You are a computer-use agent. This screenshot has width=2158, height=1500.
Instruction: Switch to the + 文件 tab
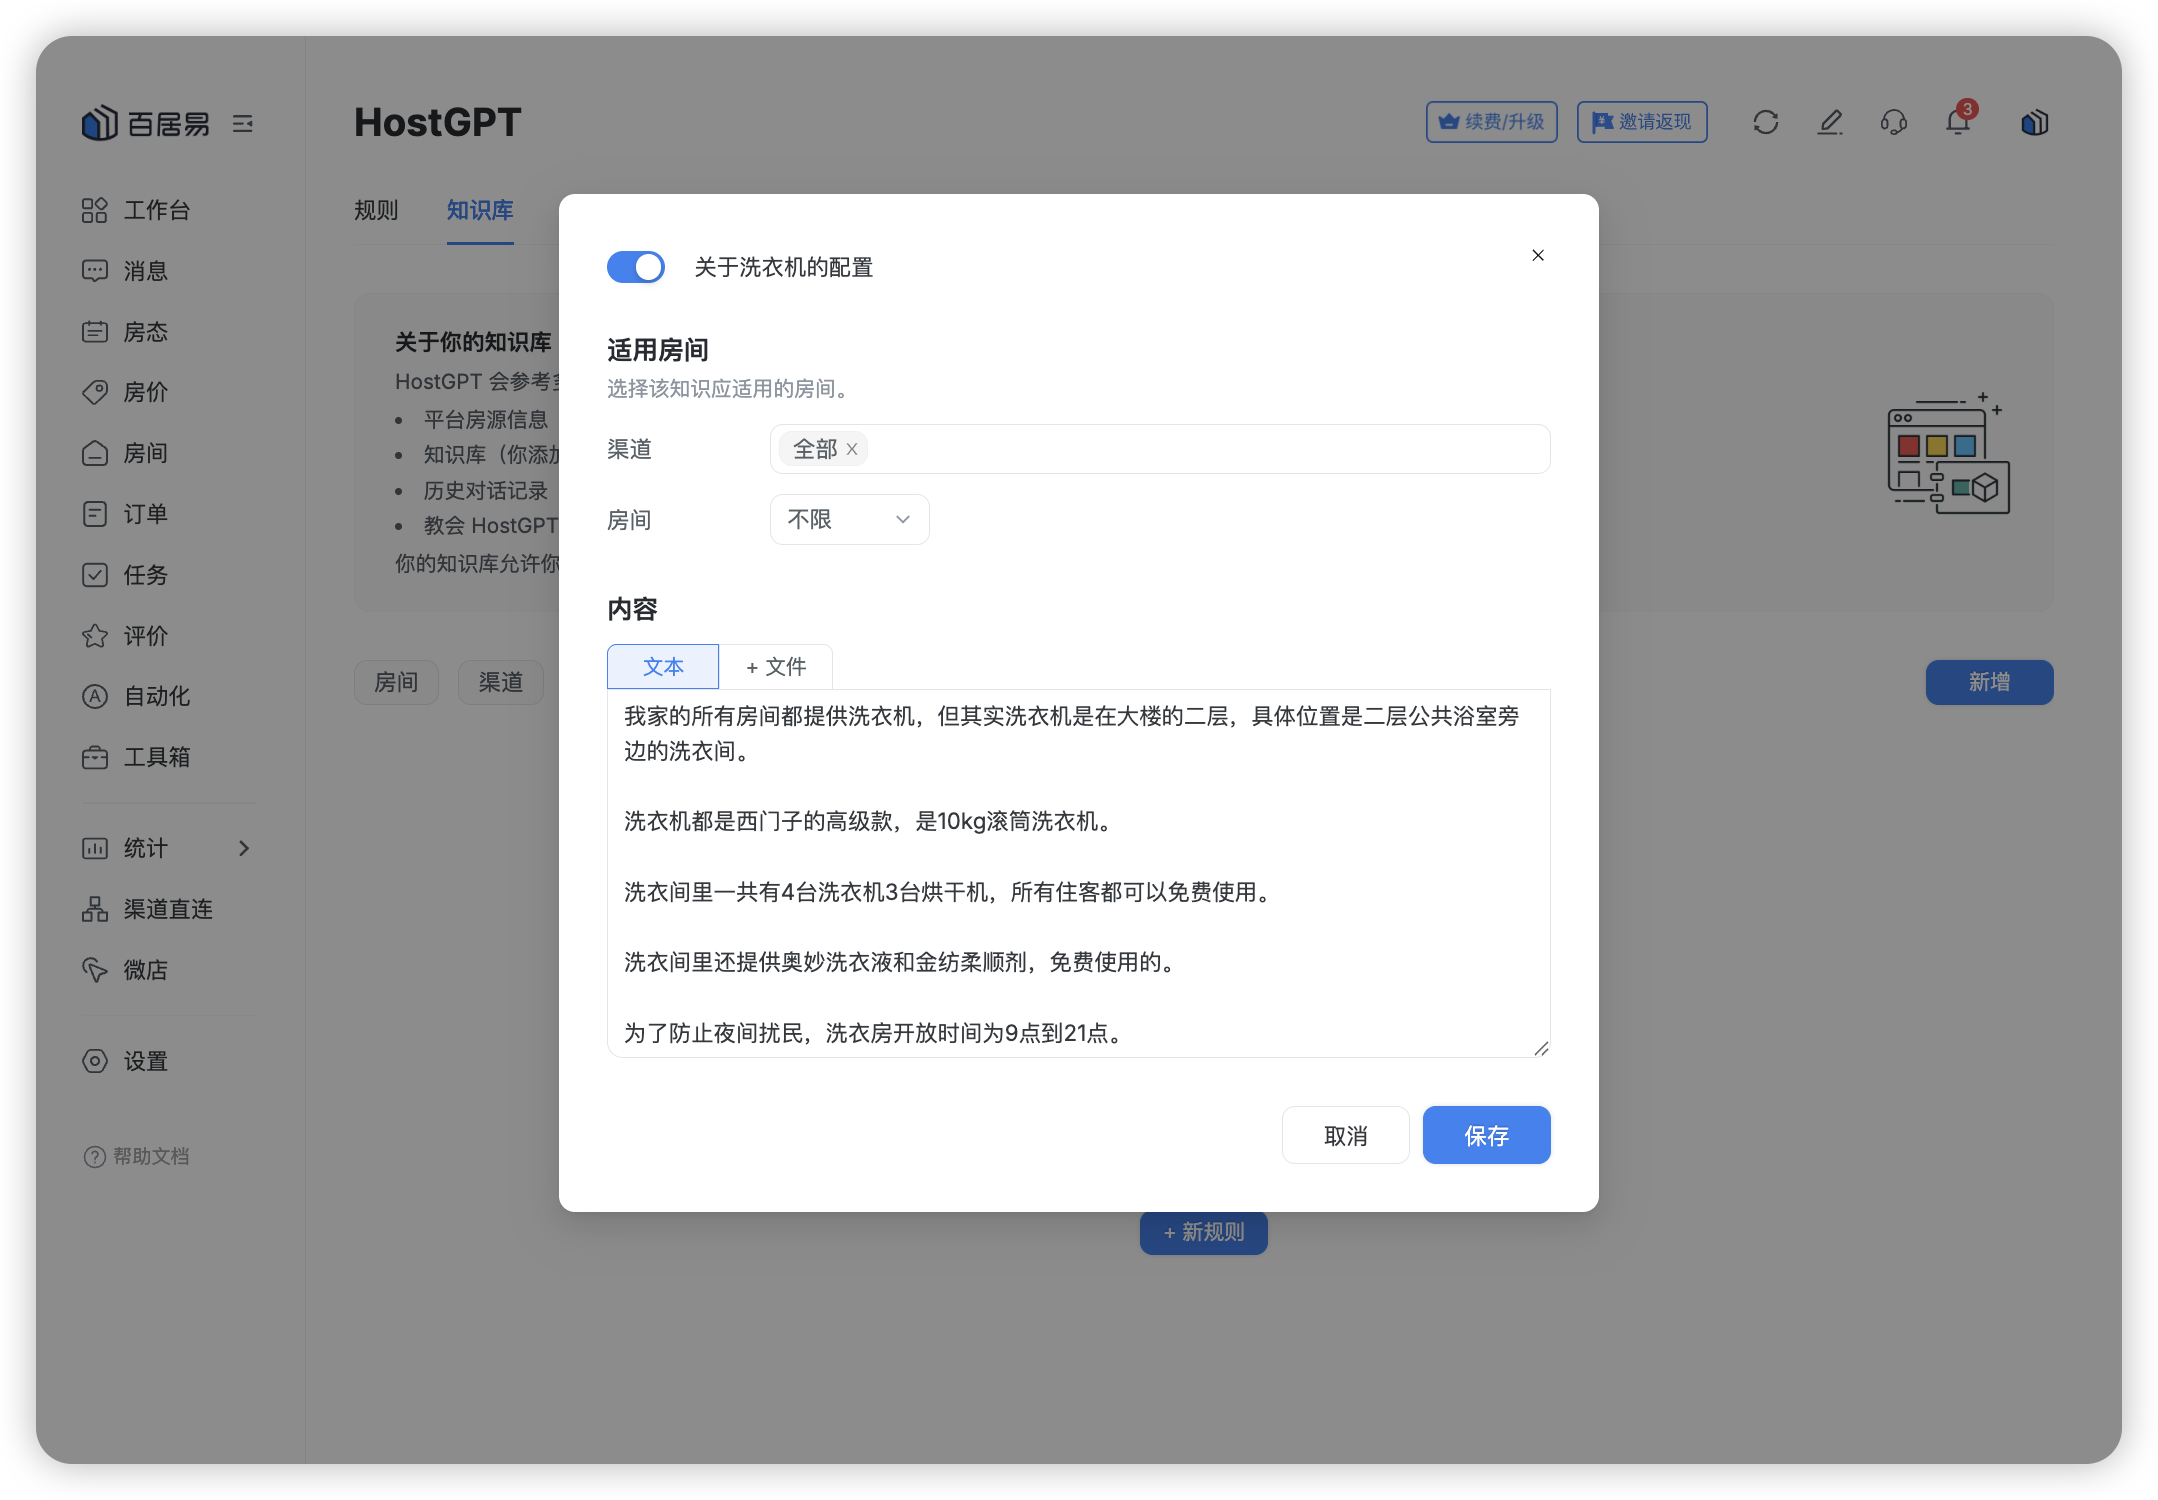point(776,667)
